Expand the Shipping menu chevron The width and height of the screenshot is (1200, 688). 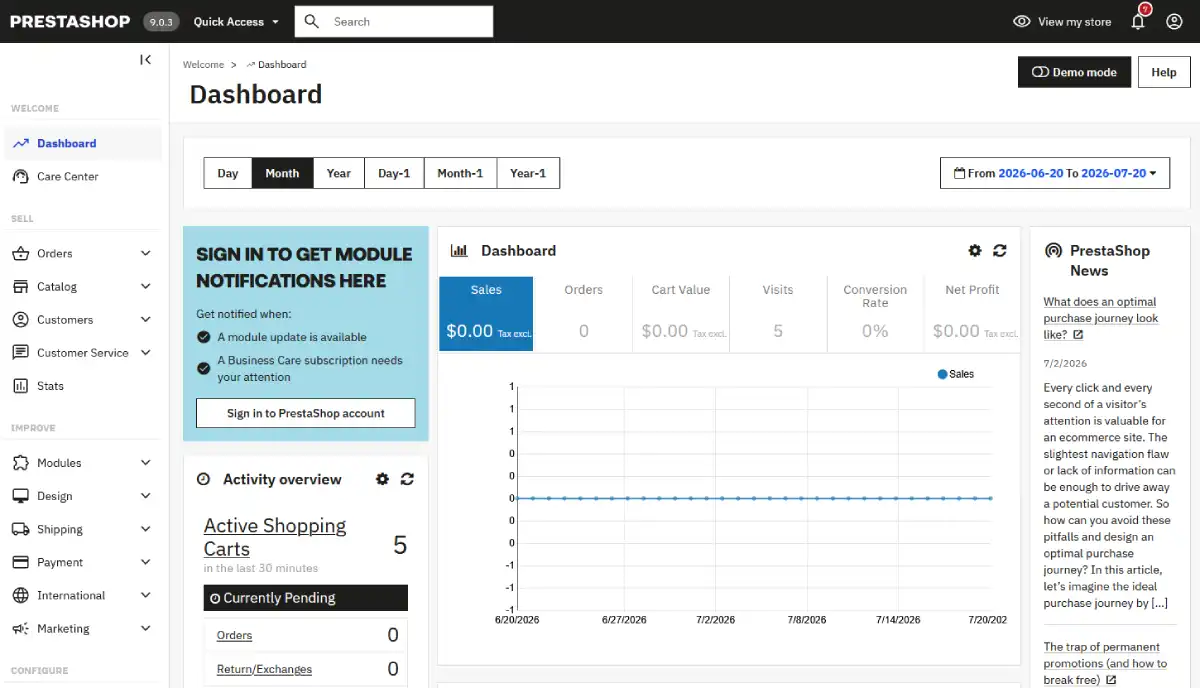point(146,529)
